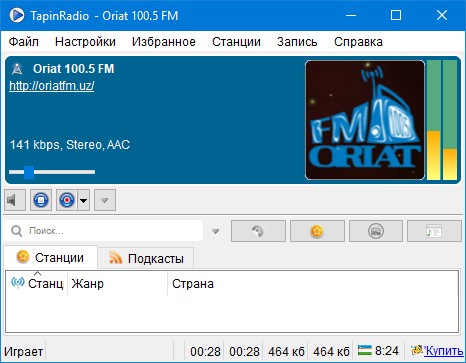
Task: Click the 141 kbps, Stereo, AAC text
Action: [70, 145]
